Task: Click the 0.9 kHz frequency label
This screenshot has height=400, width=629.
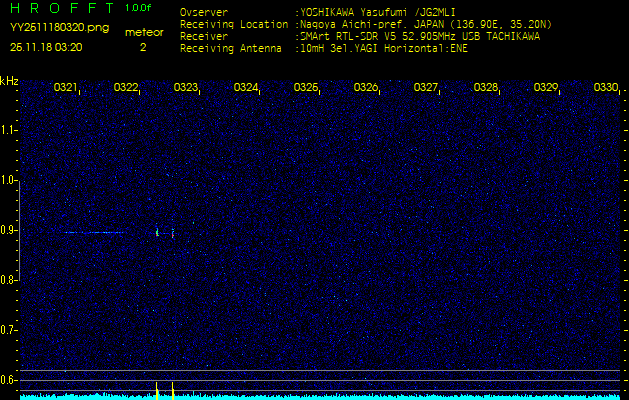Action: [x=9, y=230]
